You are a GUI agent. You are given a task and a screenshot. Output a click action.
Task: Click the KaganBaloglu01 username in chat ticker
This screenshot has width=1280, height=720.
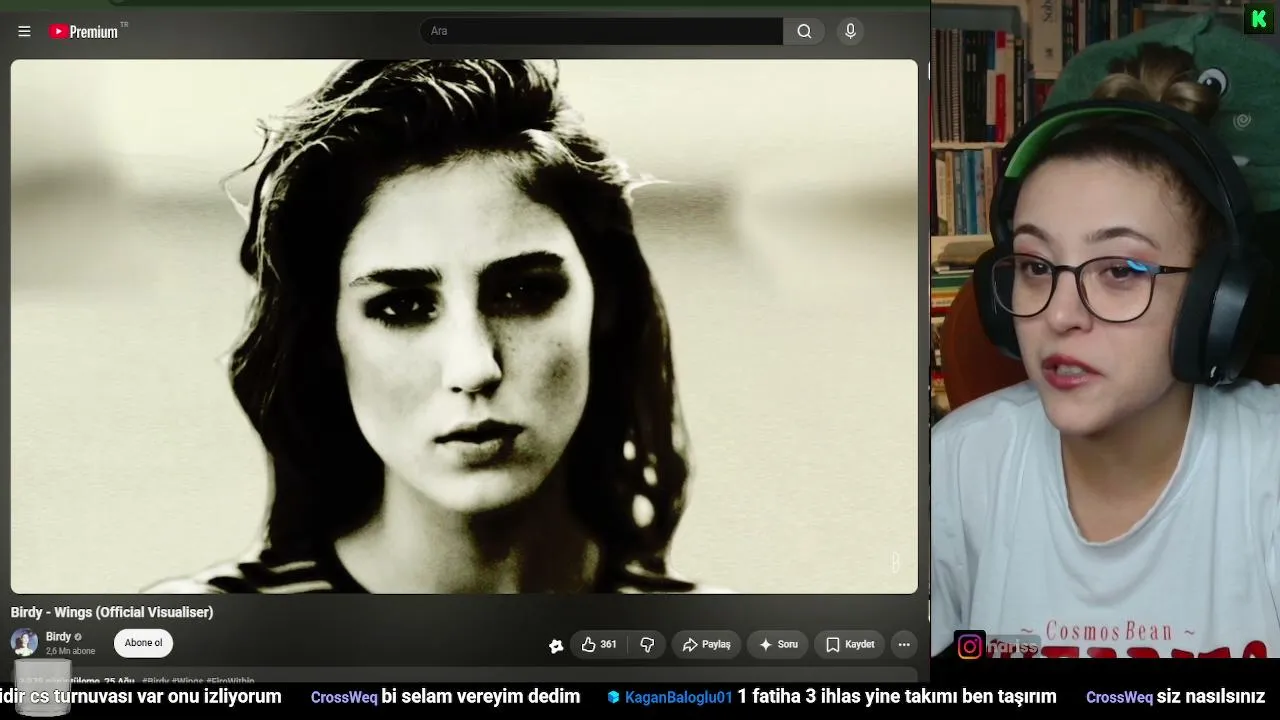(x=679, y=697)
